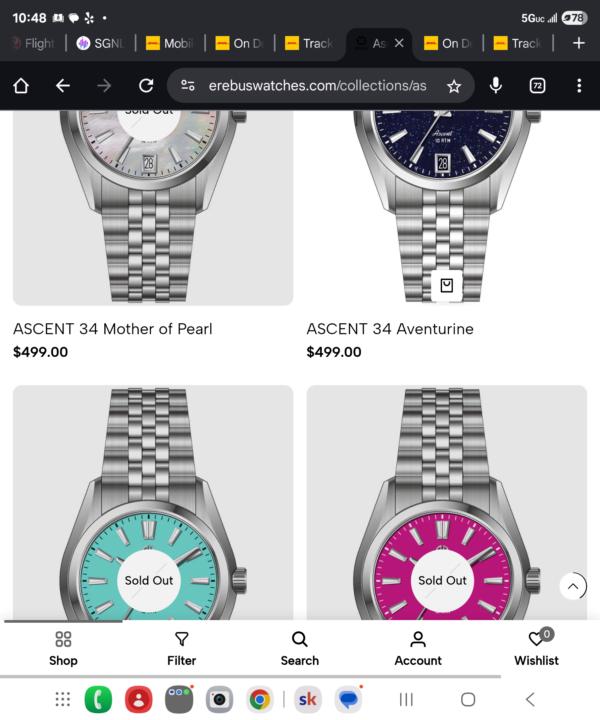Reload the page with the refresh icon

[x=146, y=86]
